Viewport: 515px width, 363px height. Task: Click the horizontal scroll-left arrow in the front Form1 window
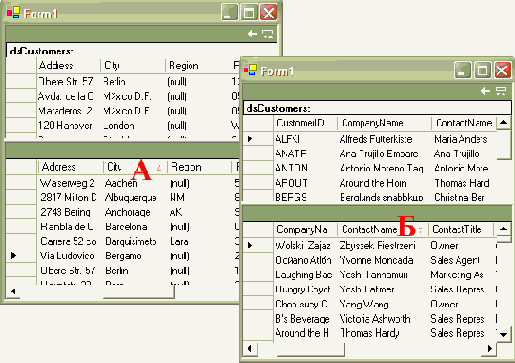250,349
